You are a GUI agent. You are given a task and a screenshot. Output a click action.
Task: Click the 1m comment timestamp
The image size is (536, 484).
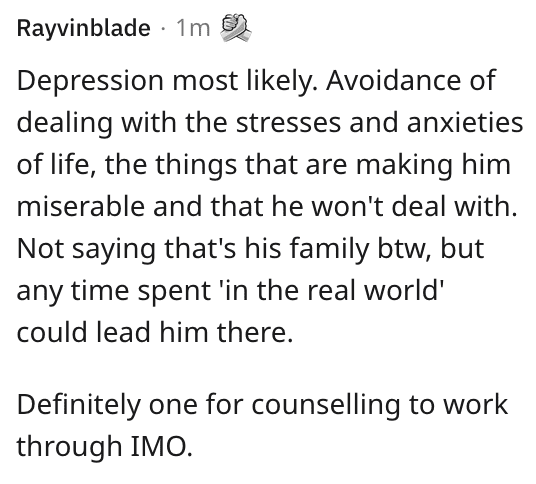(x=193, y=28)
